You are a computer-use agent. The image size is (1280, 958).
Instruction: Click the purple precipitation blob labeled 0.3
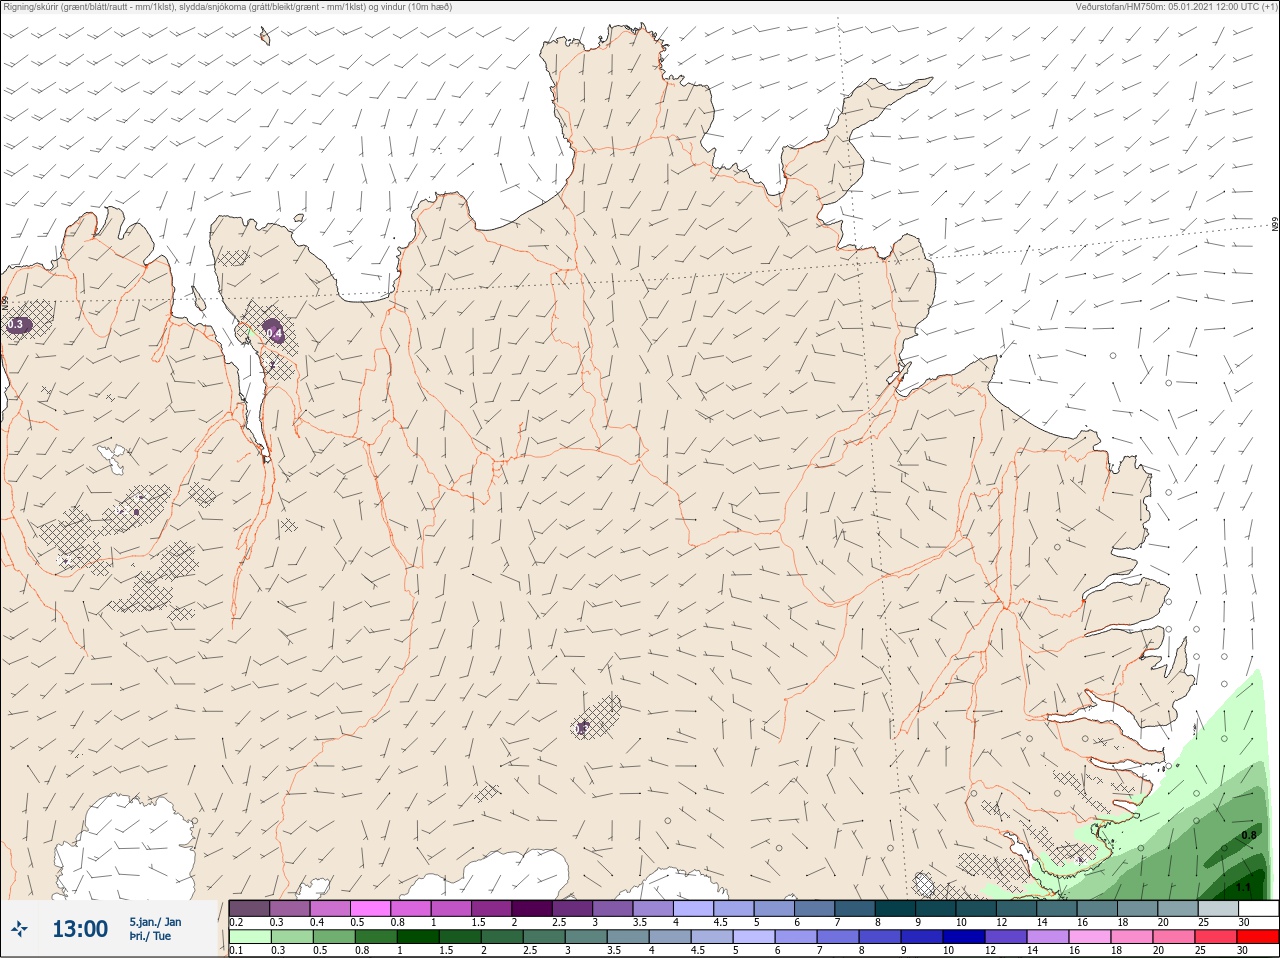[17, 324]
